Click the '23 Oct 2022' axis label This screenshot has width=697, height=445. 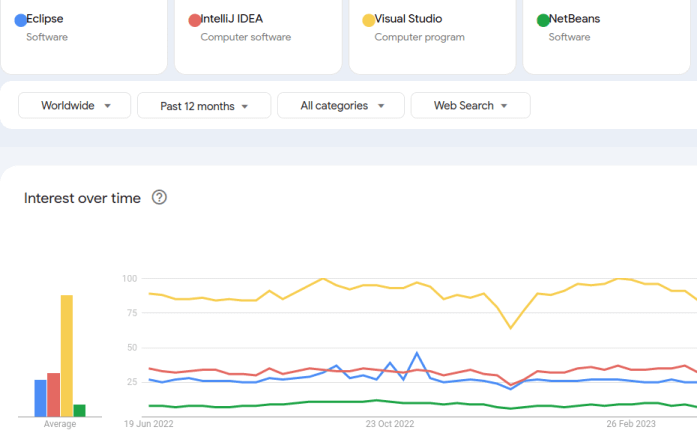pyautogui.click(x=390, y=424)
